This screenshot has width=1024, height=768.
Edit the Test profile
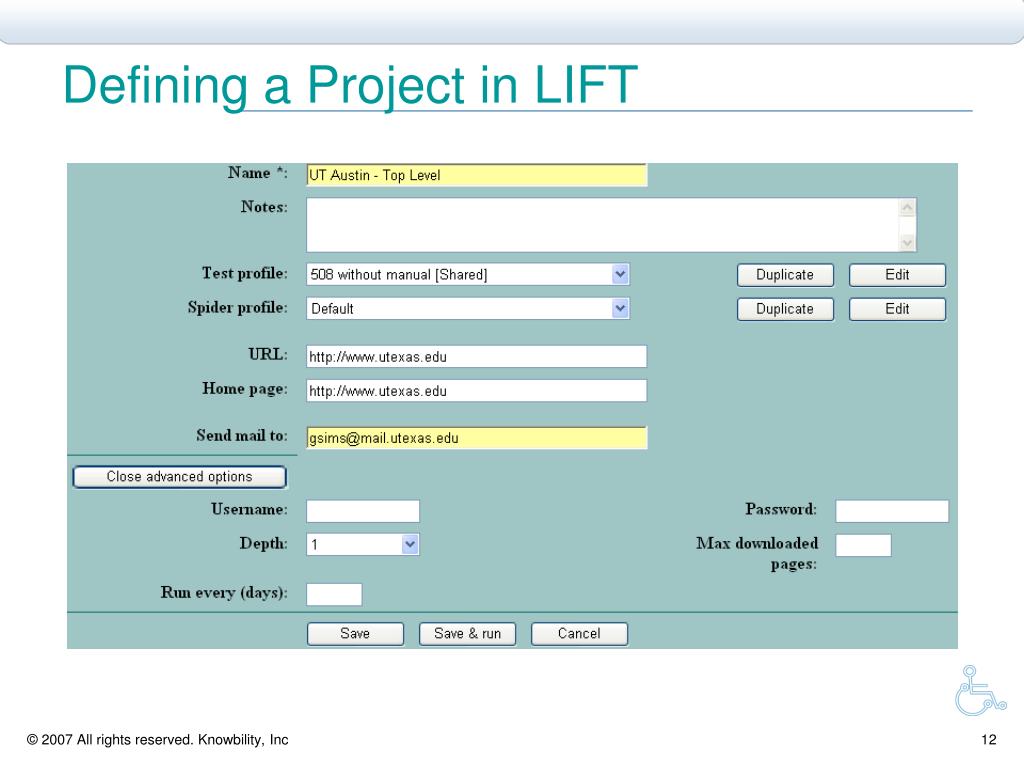tap(897, 275)
